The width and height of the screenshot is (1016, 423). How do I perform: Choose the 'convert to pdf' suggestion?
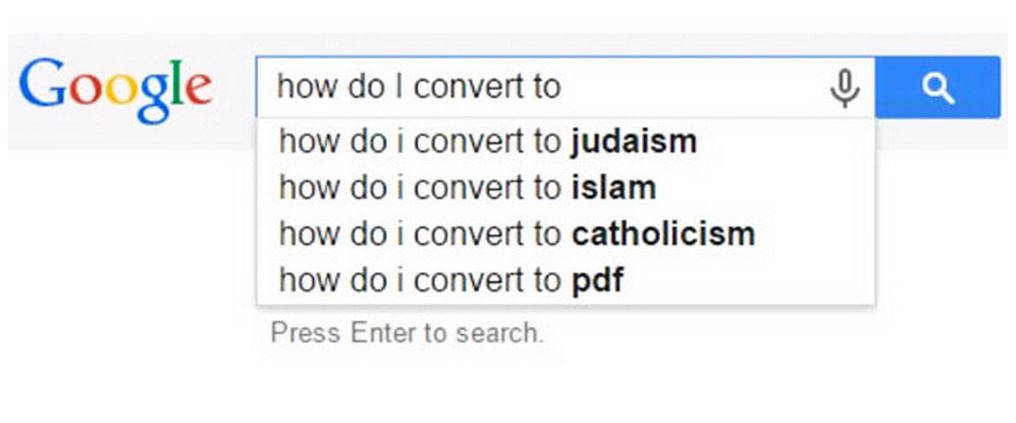tap(566, 280)
